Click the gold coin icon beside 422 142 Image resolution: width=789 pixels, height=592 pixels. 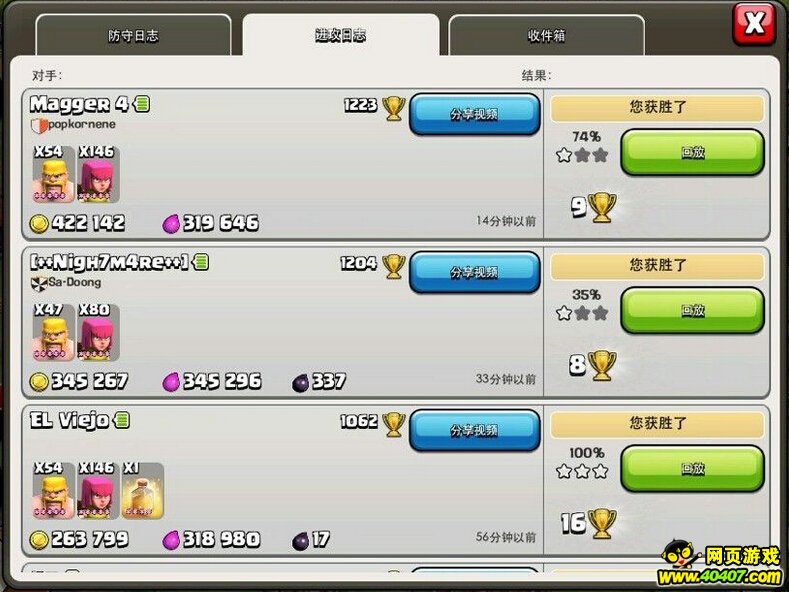(x=39, y=224)
